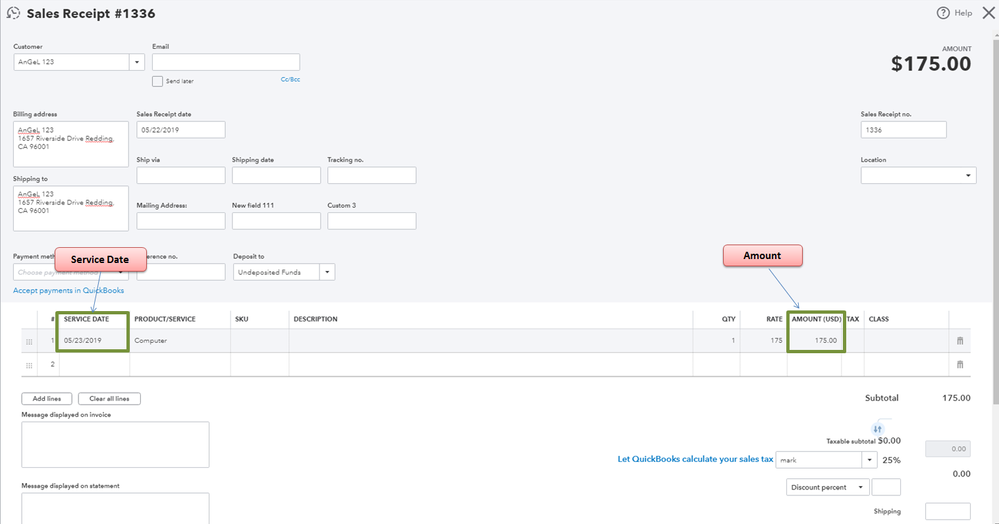Open the Customer dropdown arrow

tap(136, 62)
